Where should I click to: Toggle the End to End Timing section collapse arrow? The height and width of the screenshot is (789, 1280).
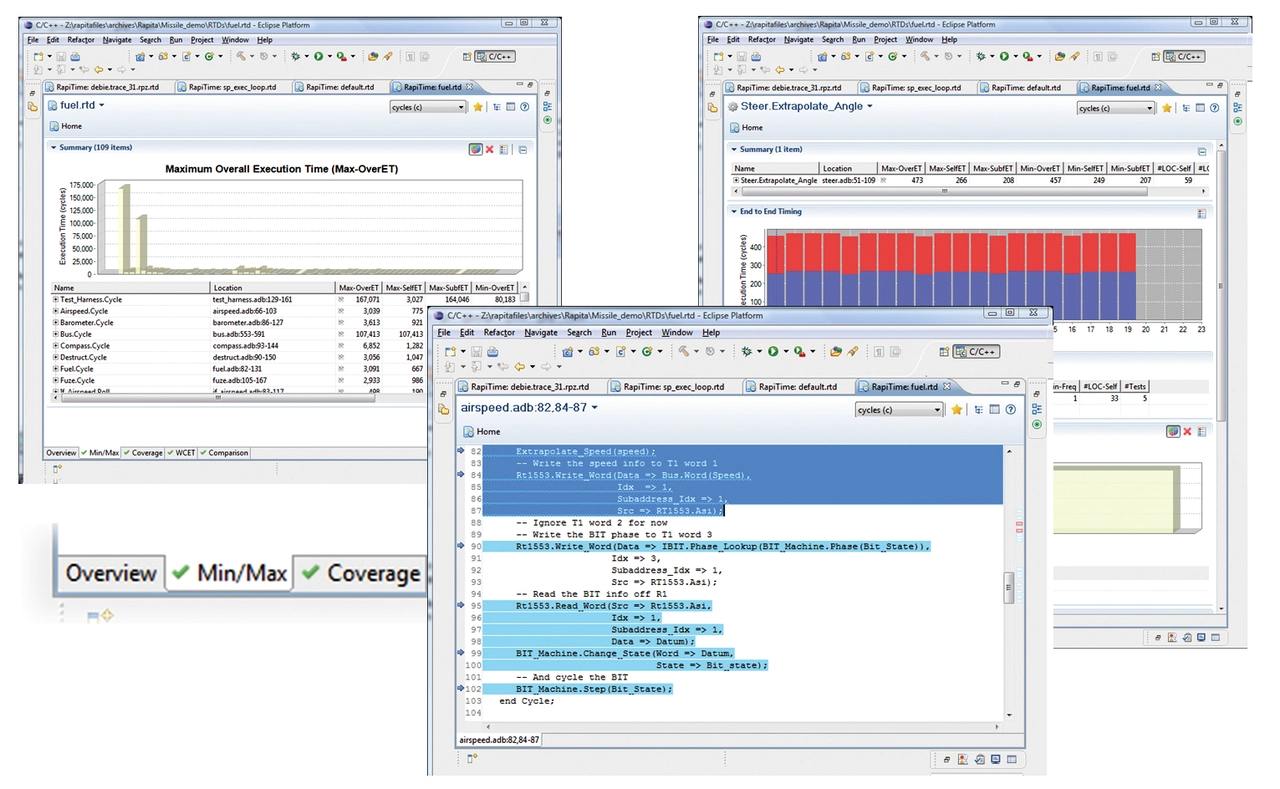(x=733, y=212)
